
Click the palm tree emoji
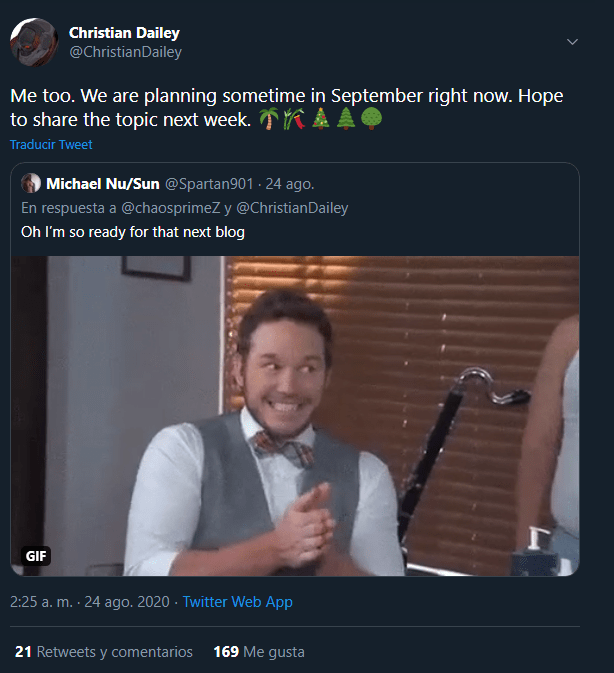pyautogui.click(x=269, y=119)
